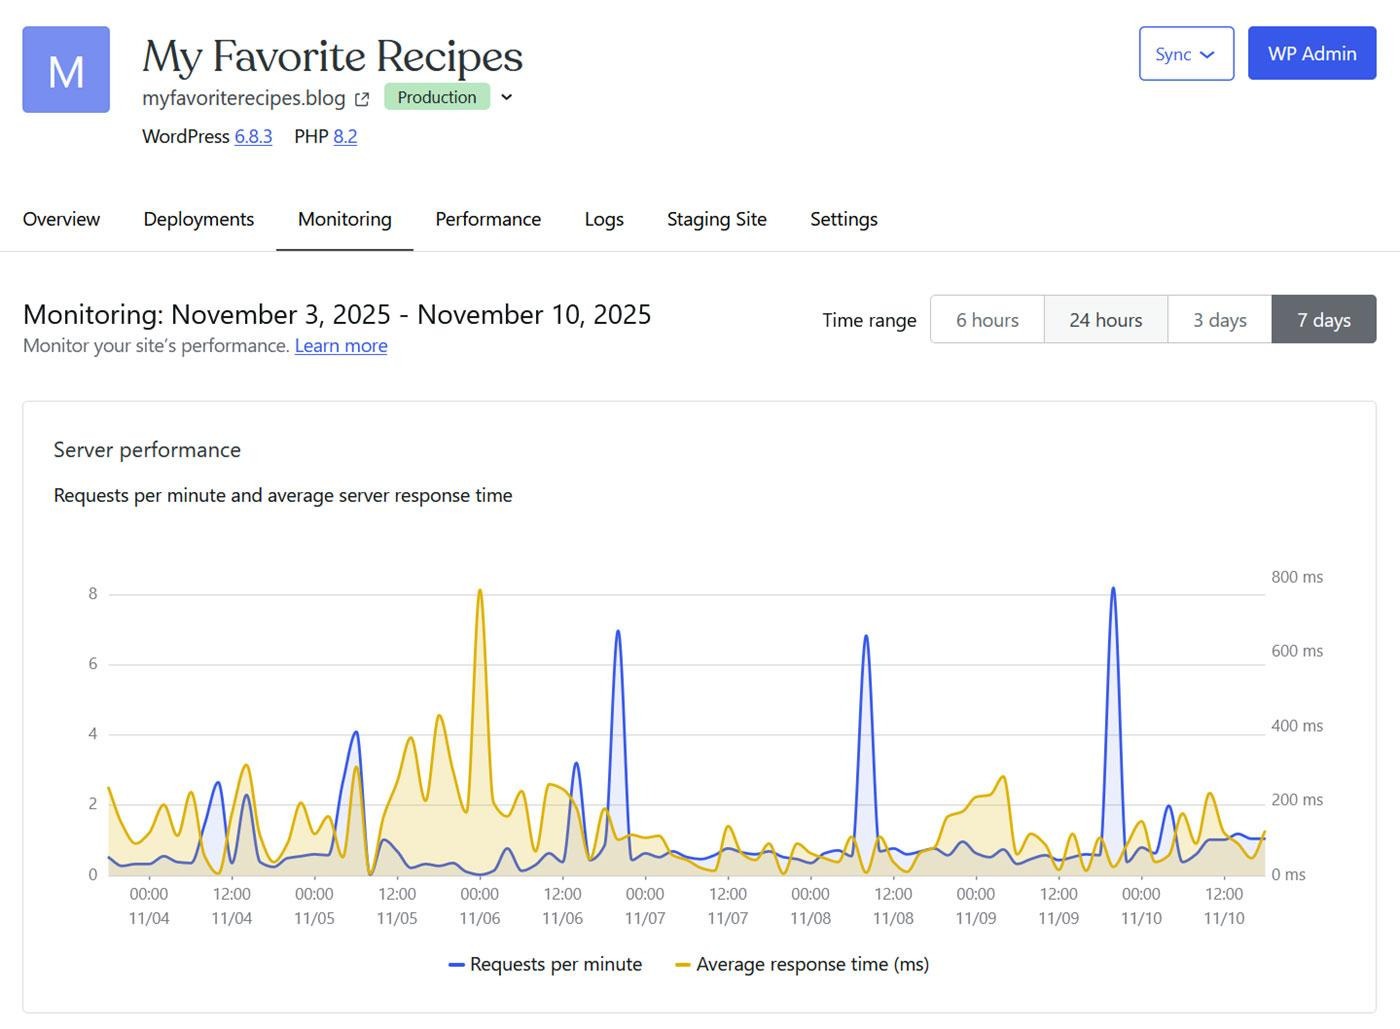
Task: Select the 7 days time range
Action: click(1323, 320)
